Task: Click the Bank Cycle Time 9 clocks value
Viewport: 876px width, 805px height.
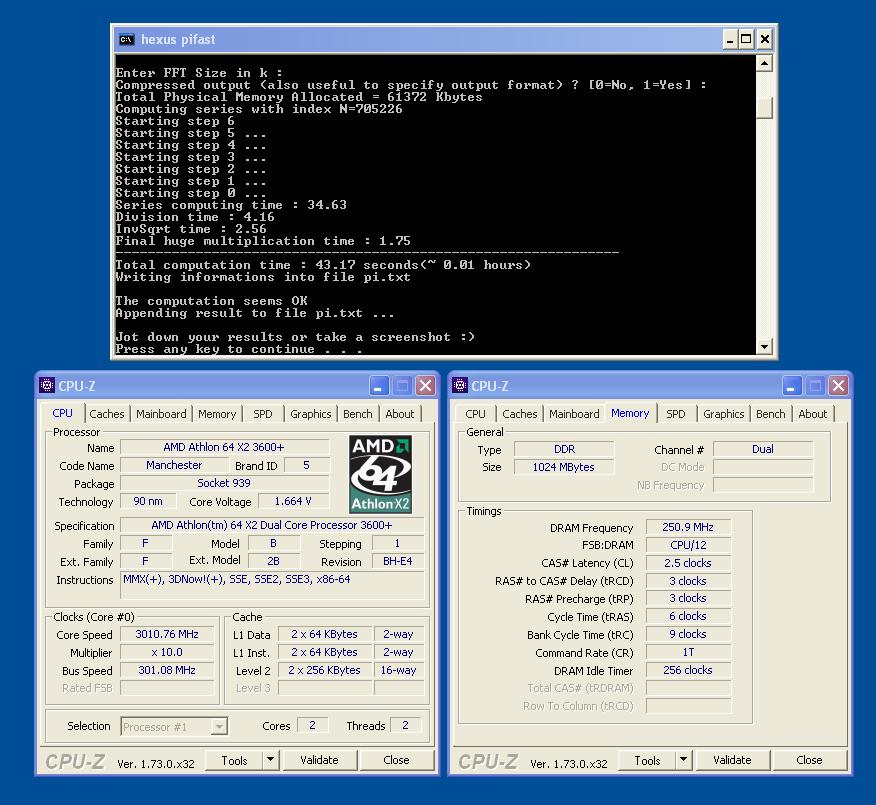Action: coord(688,634)
